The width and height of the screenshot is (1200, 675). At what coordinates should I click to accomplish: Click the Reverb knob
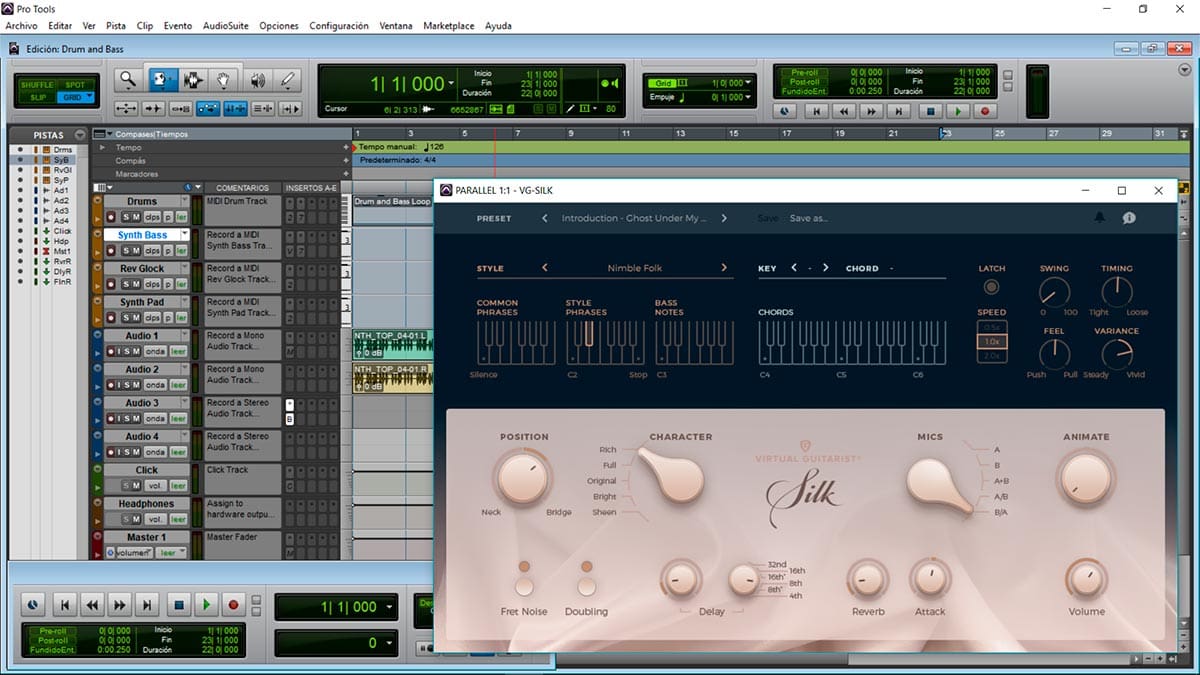(867, 579)
